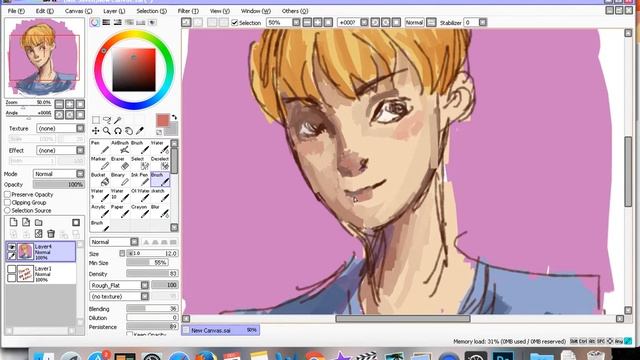Enable Preserve Opacity
Image resolution: width=640 pixels, height=360 pixels.
[7, 195]
